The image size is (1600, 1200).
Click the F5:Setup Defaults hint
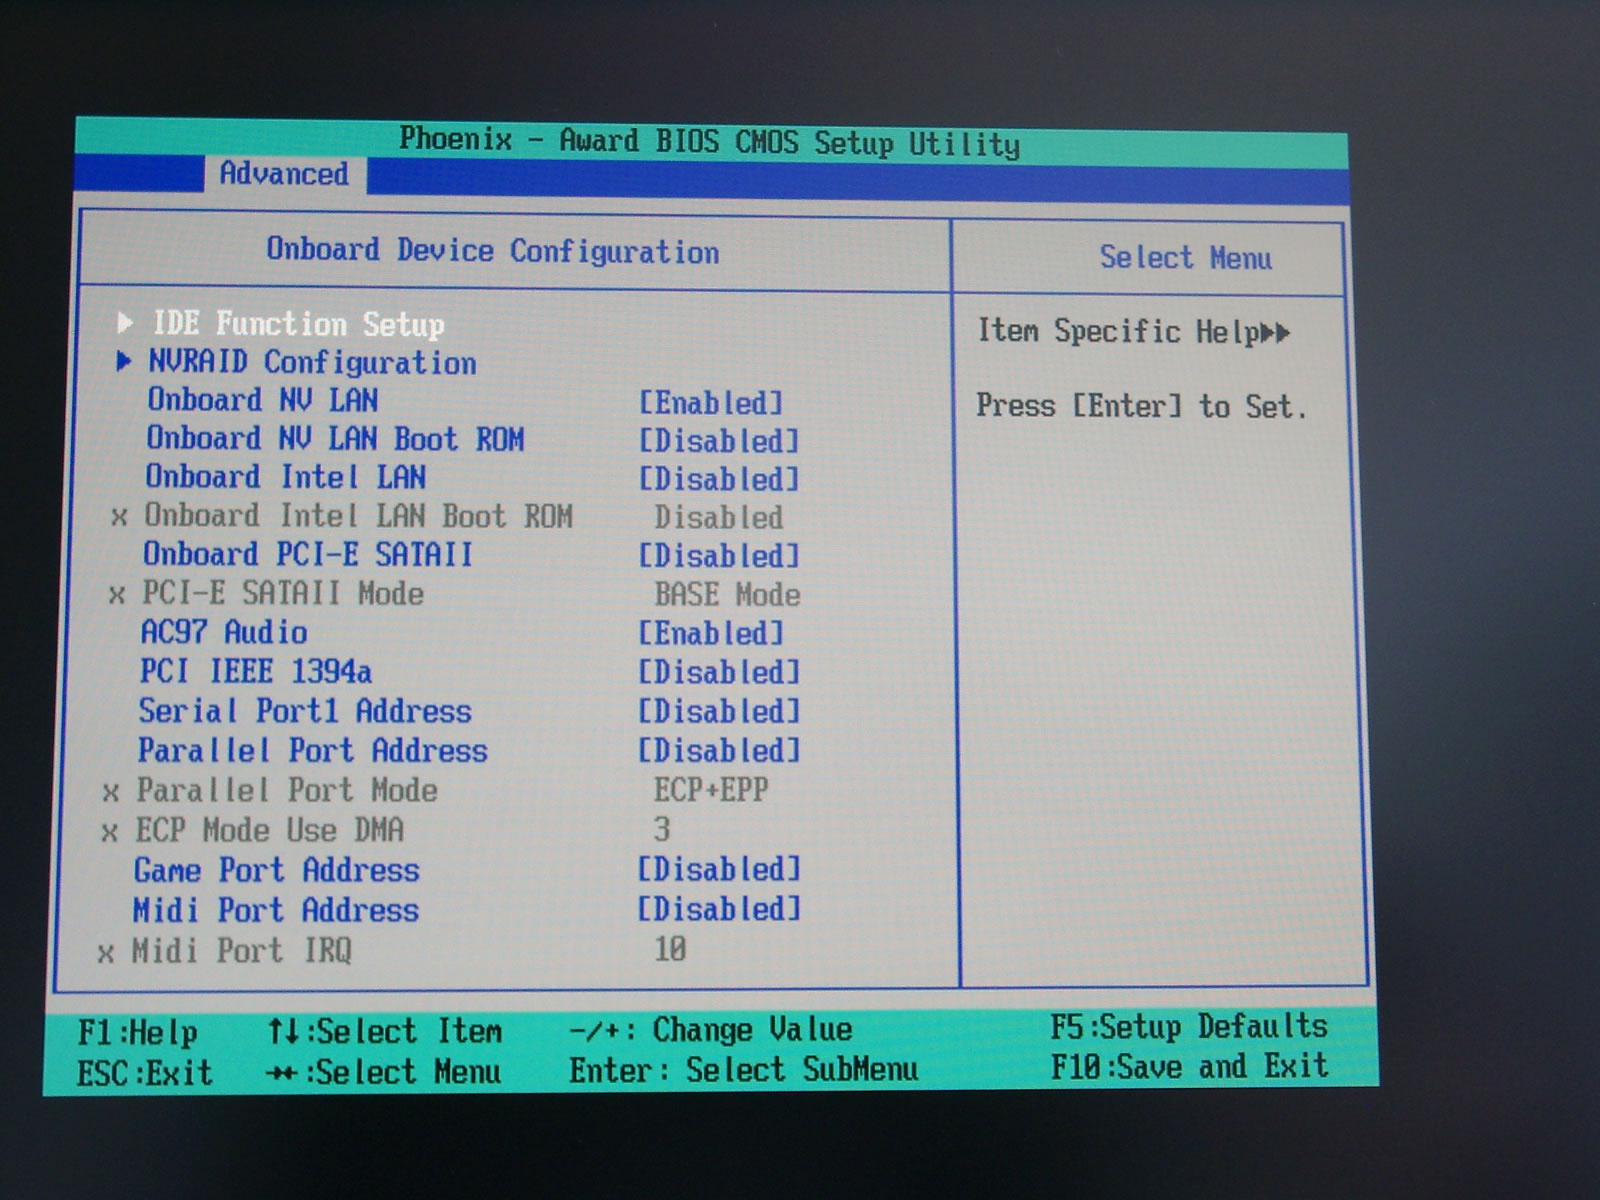[1189, 1026]
